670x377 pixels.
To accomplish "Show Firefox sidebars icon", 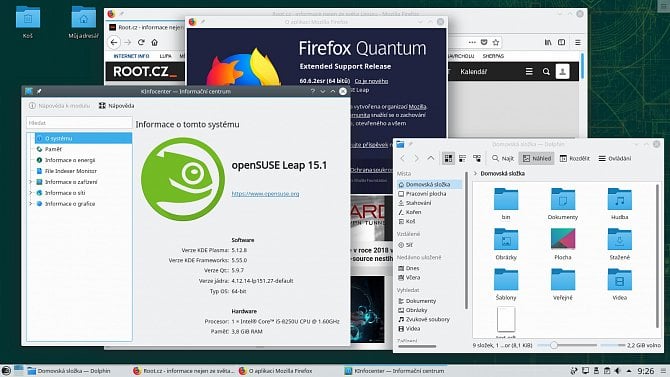I will 561,42.
